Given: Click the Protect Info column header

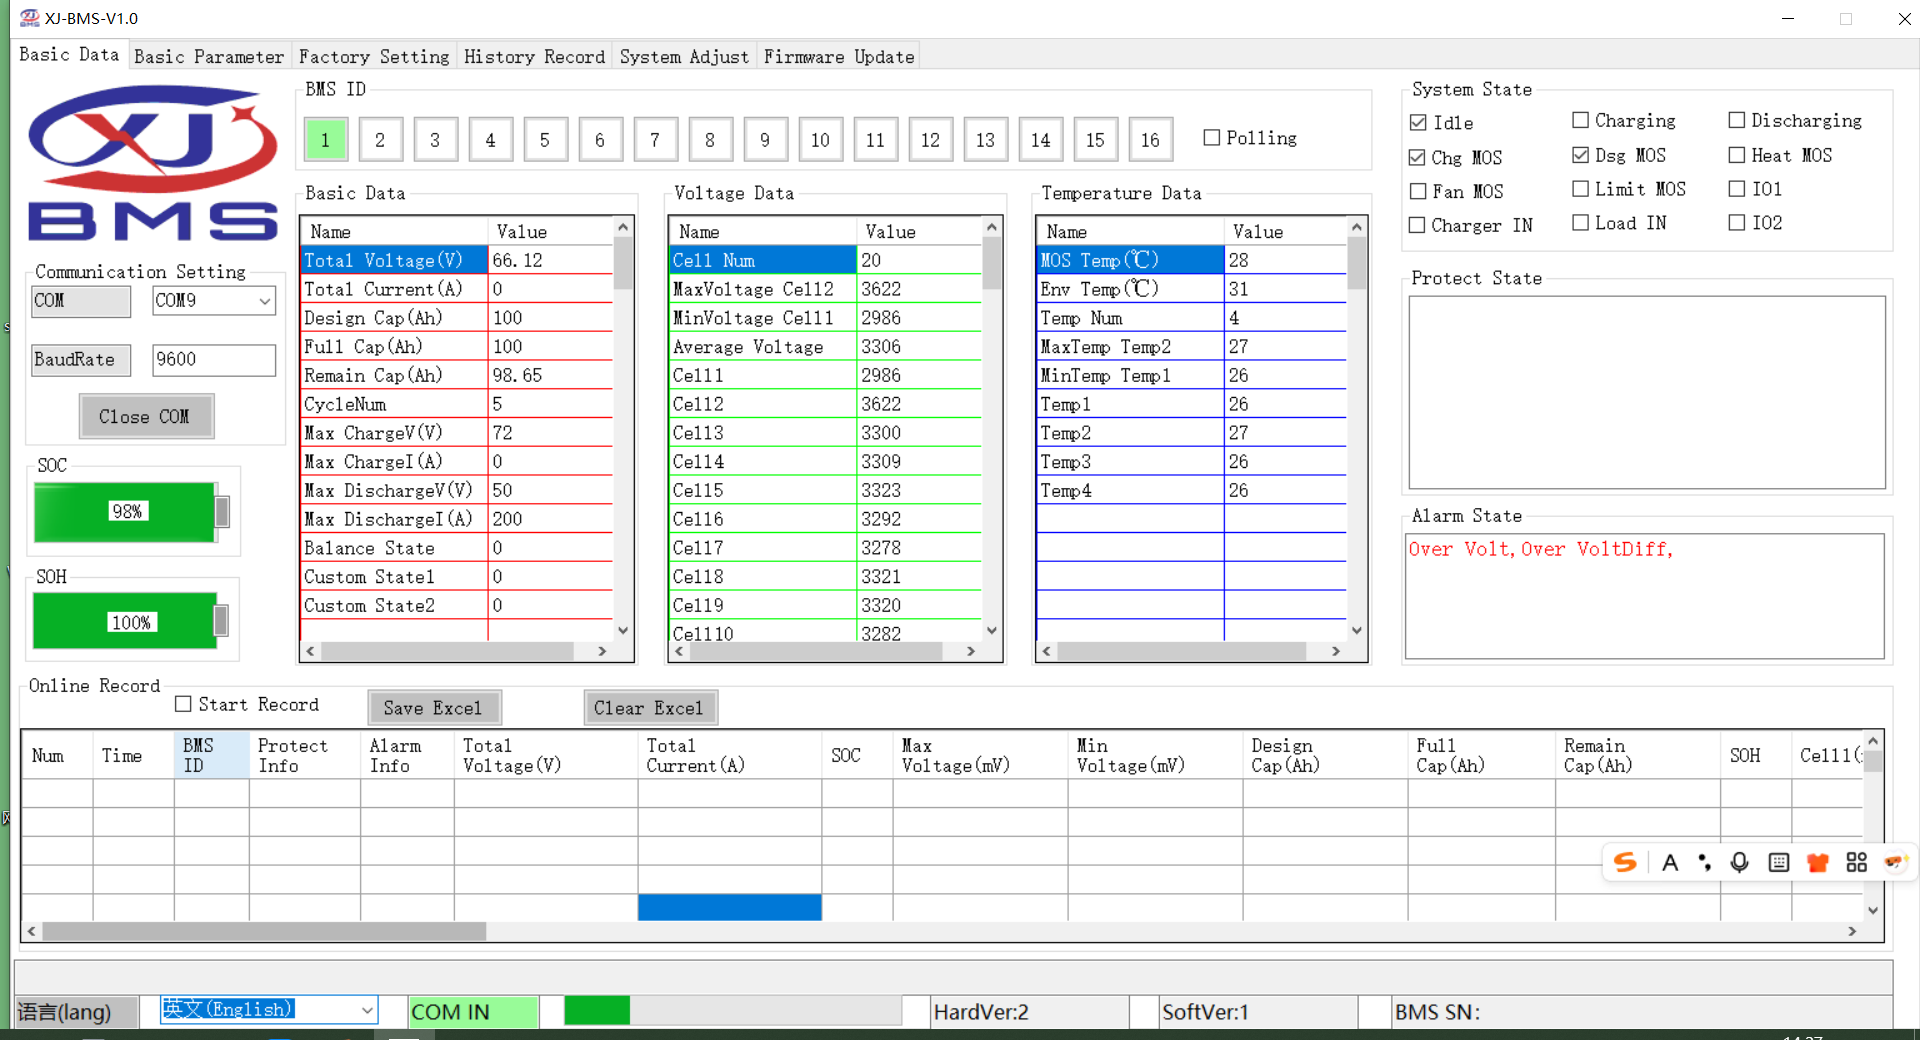Looking at the screenshot, I should coord(305,755).
